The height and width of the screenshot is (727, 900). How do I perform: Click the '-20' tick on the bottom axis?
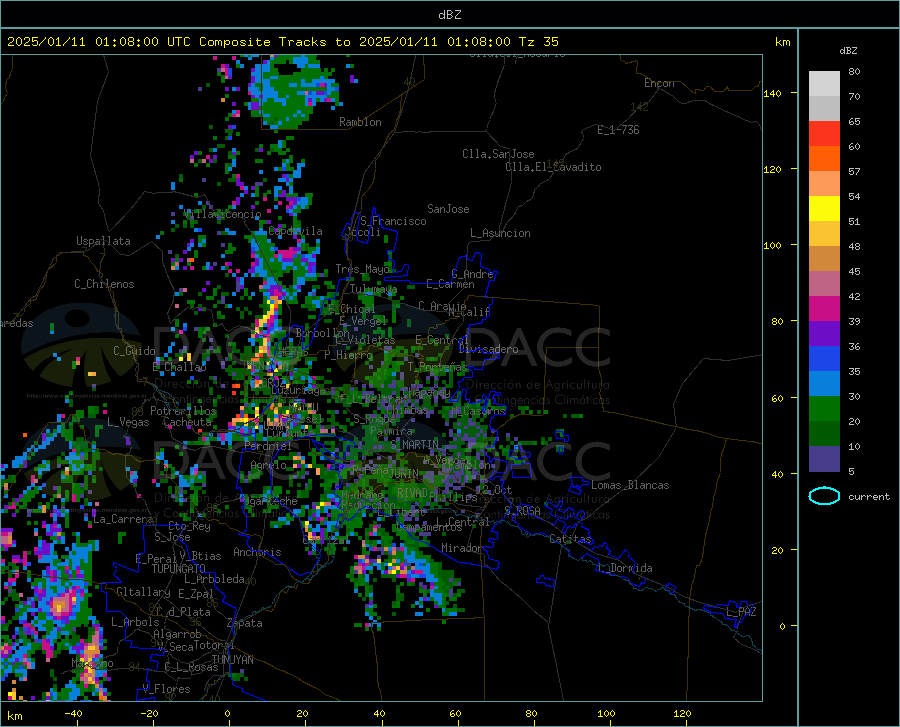point(149,713)
